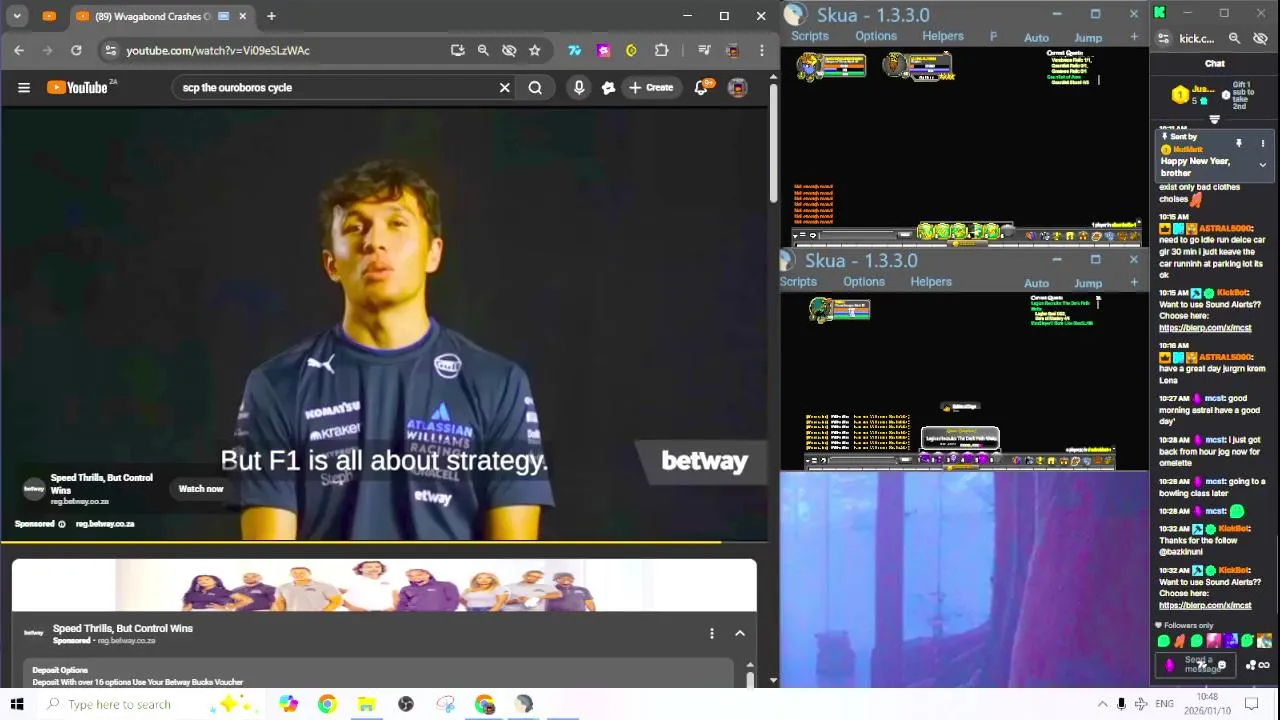Start voice search with the microphone icon
The width and height of the screenshot is (1280, 720).
point(578,87)
